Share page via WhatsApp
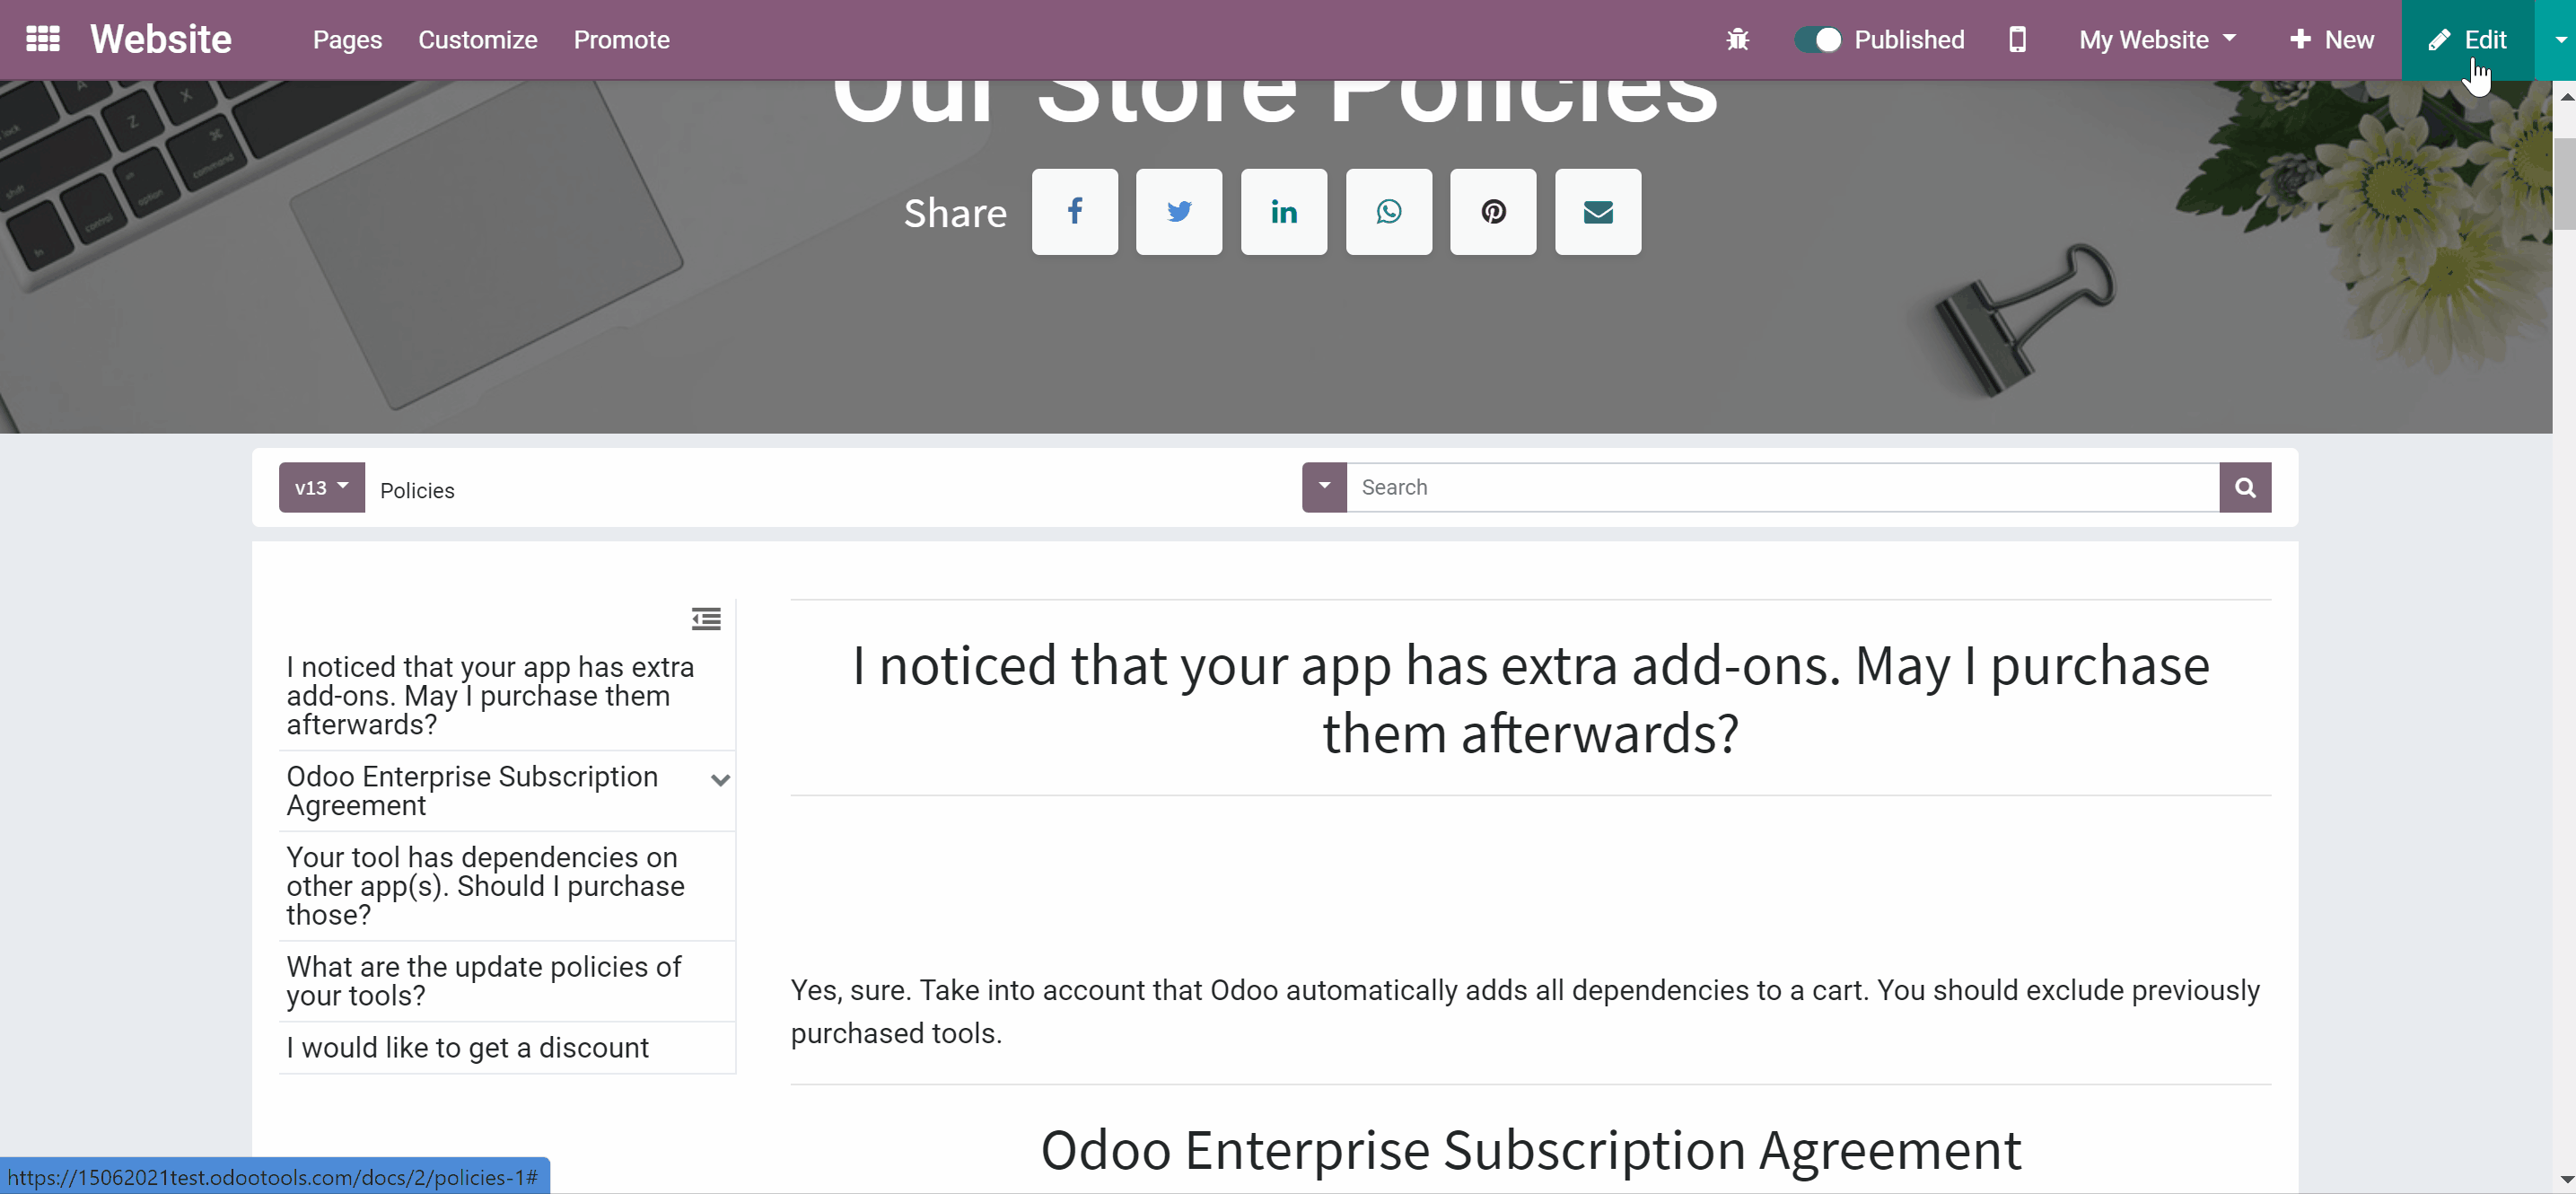This screenshot has width=2576, height=1194. (x=1388, y=211)
